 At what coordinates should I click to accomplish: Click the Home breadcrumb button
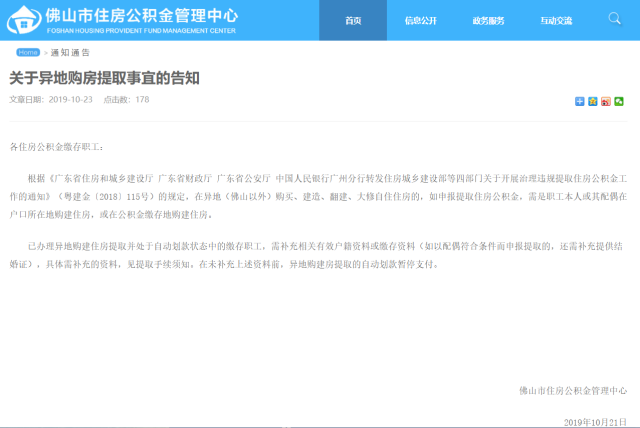click(x=28, y=52)
